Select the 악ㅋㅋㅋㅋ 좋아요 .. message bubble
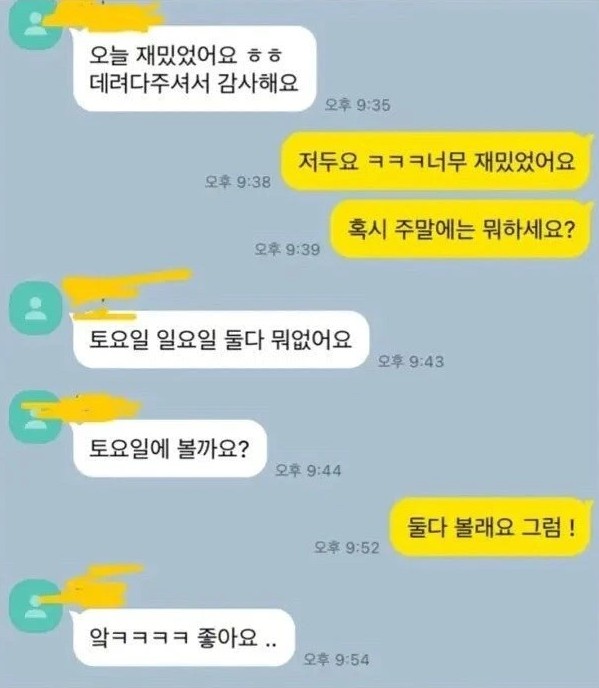 (x=184, y=638)
